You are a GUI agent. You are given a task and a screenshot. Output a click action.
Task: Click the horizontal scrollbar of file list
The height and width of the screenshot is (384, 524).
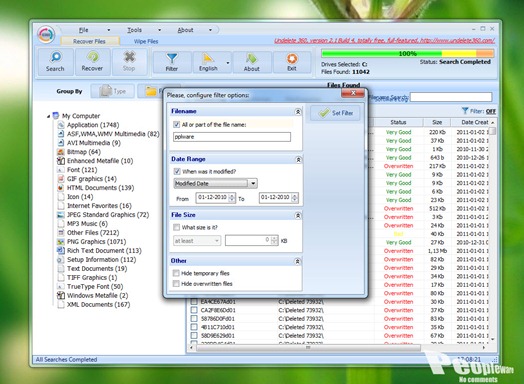coord(308,348)
